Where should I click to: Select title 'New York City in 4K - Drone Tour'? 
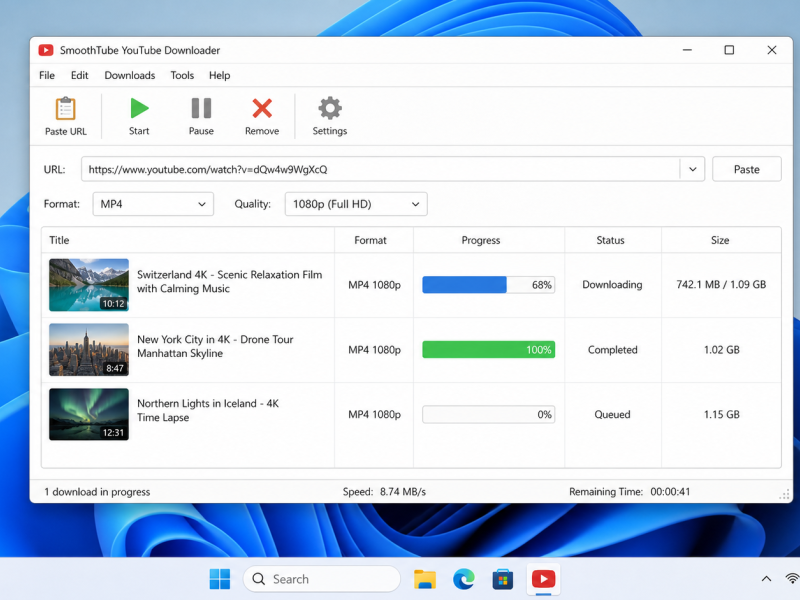point(215,339)
